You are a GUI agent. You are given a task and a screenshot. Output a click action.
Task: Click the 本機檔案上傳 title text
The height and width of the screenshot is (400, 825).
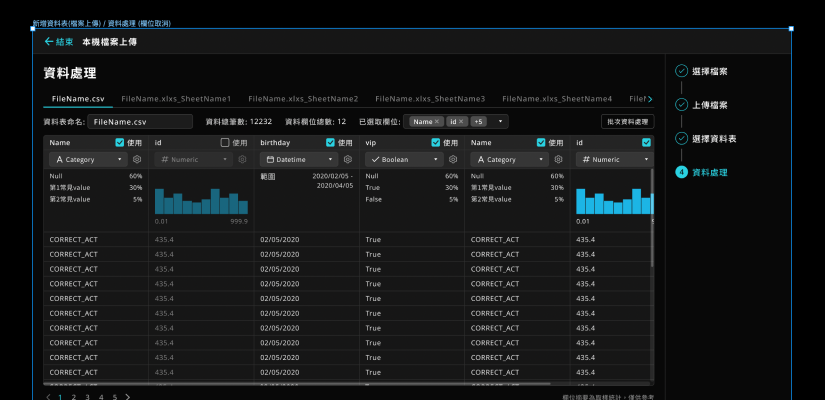click(x=109, y=42)
